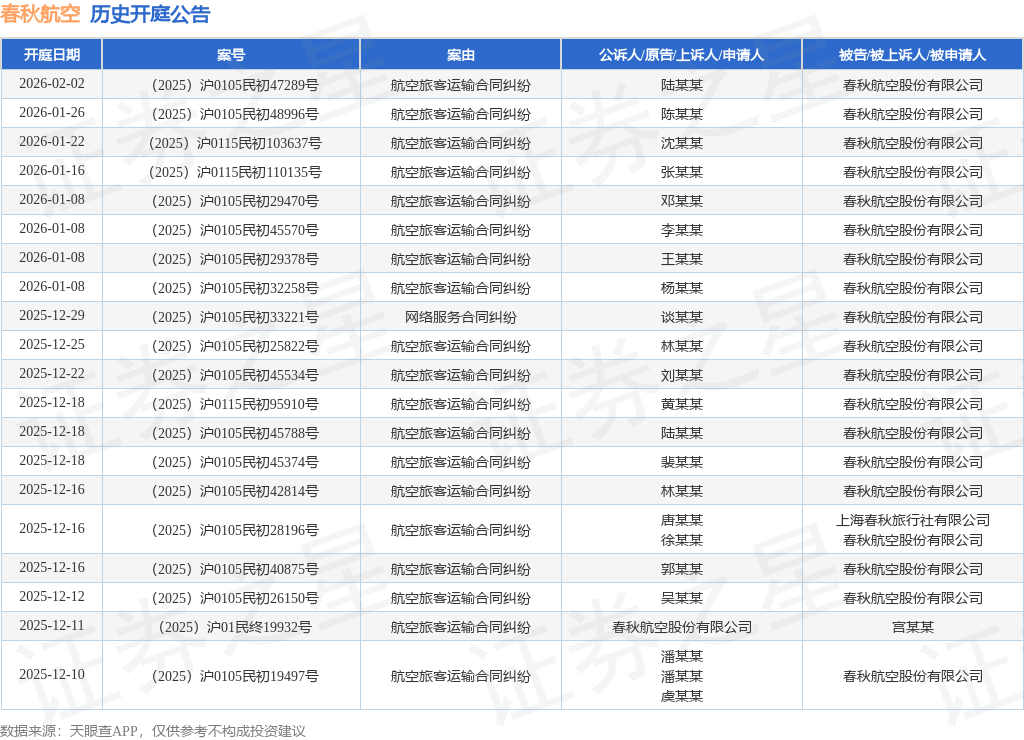Screen dimensions: 1024x740
Task: Click case number 沪0105民初29378号
Action: (259, 259)
